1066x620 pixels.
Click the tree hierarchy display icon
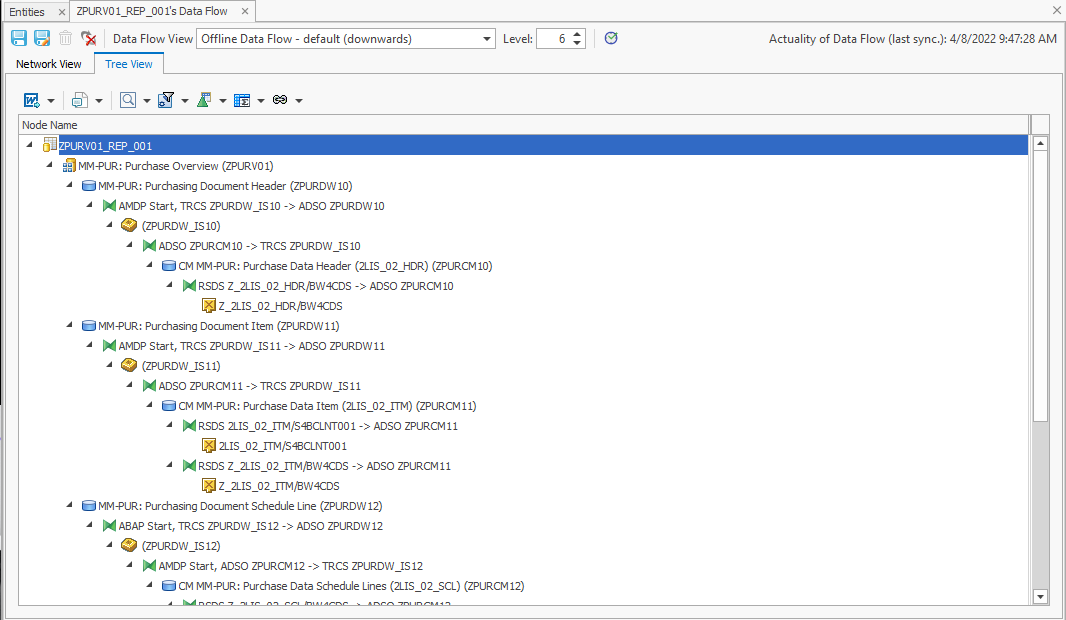click(x=203, y=99)
